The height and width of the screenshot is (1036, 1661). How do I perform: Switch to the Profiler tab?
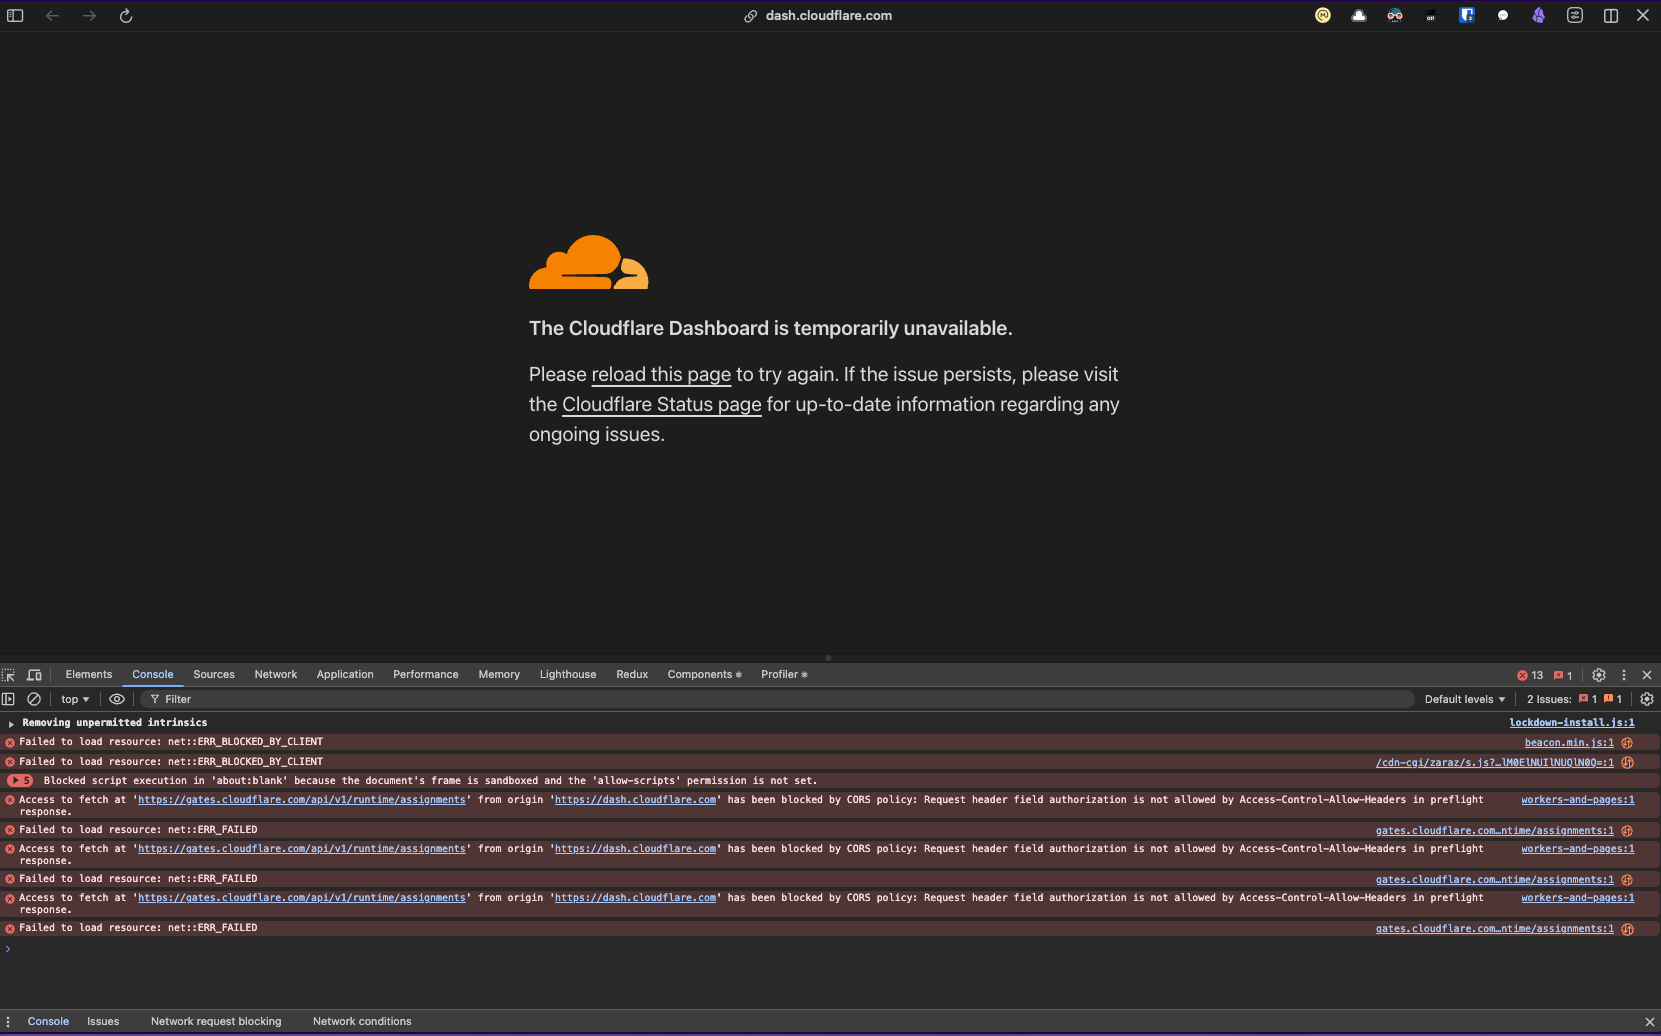[784, 675]
